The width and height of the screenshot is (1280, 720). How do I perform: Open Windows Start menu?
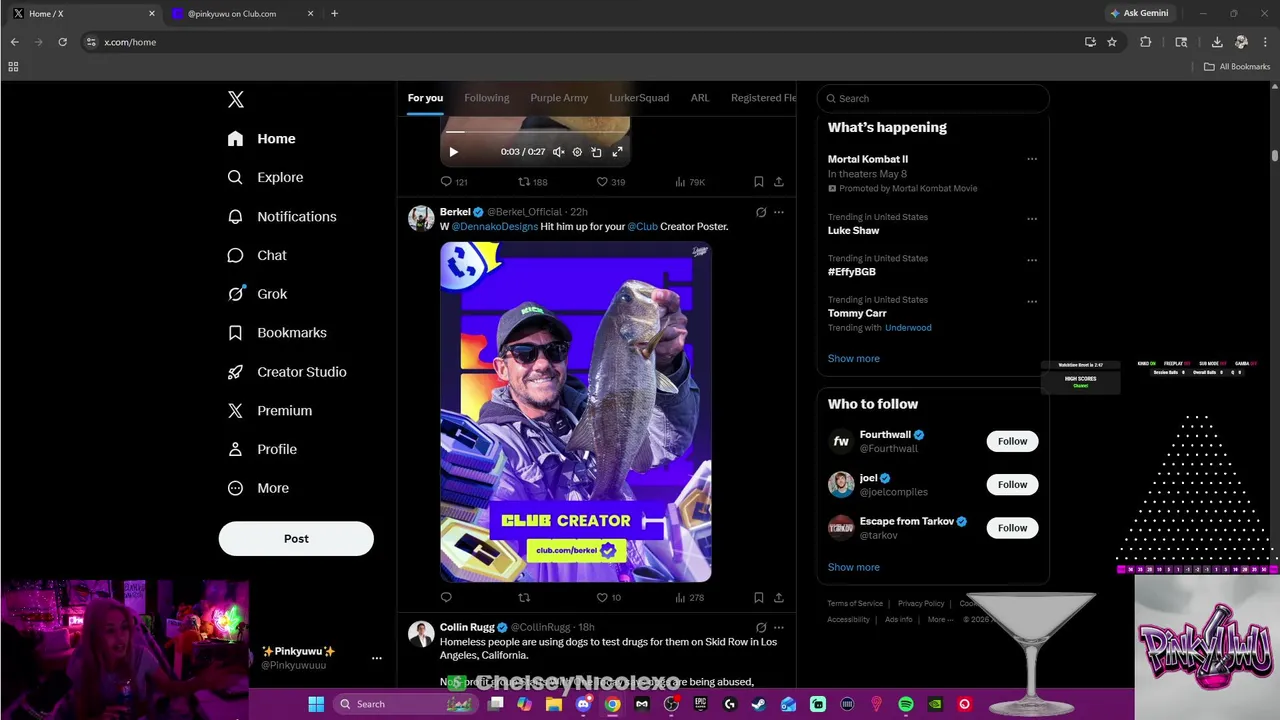point(316,704)
